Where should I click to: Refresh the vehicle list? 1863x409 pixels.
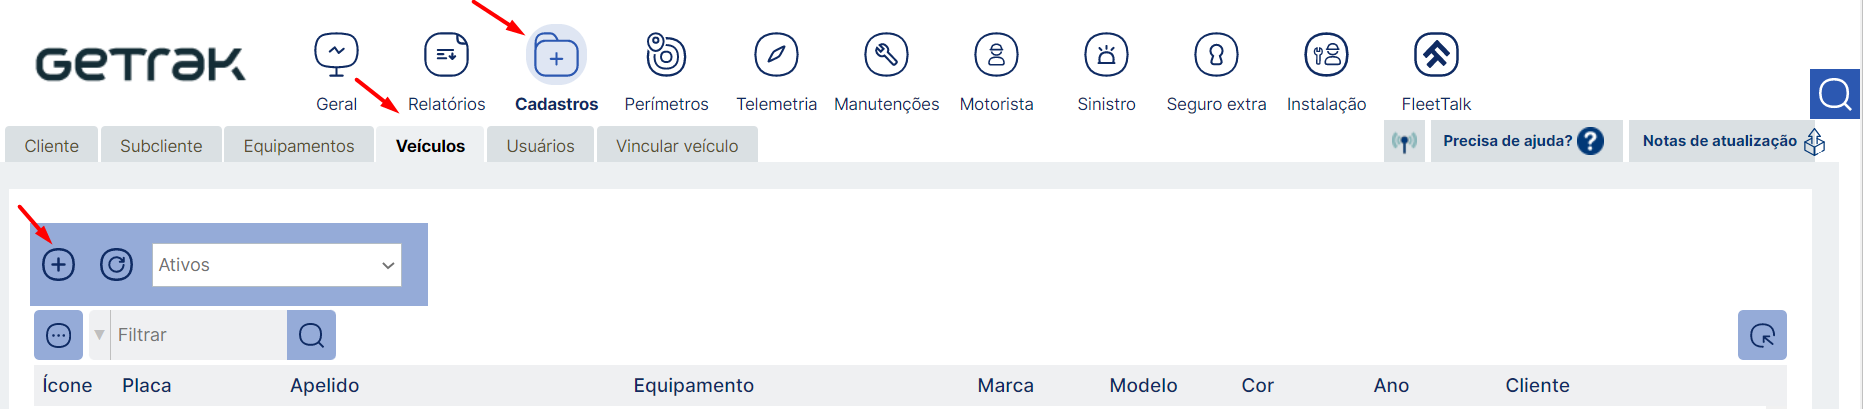click(116, 265)
